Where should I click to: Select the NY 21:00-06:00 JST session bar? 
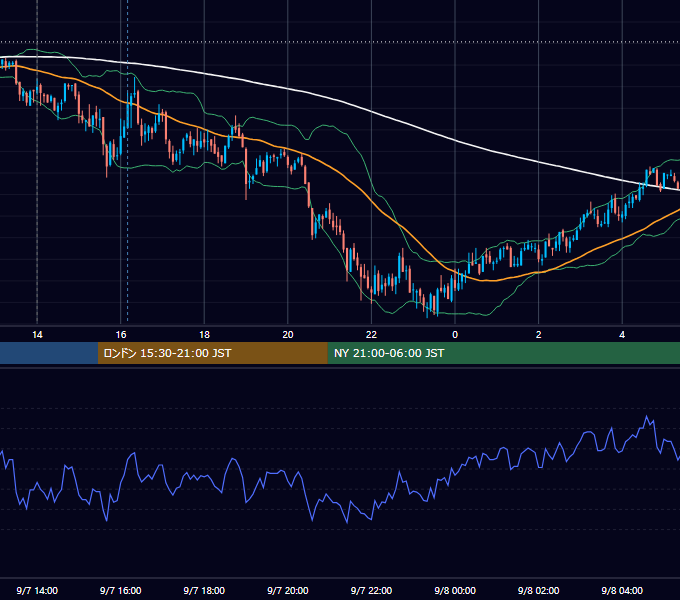tap(503, 353)
